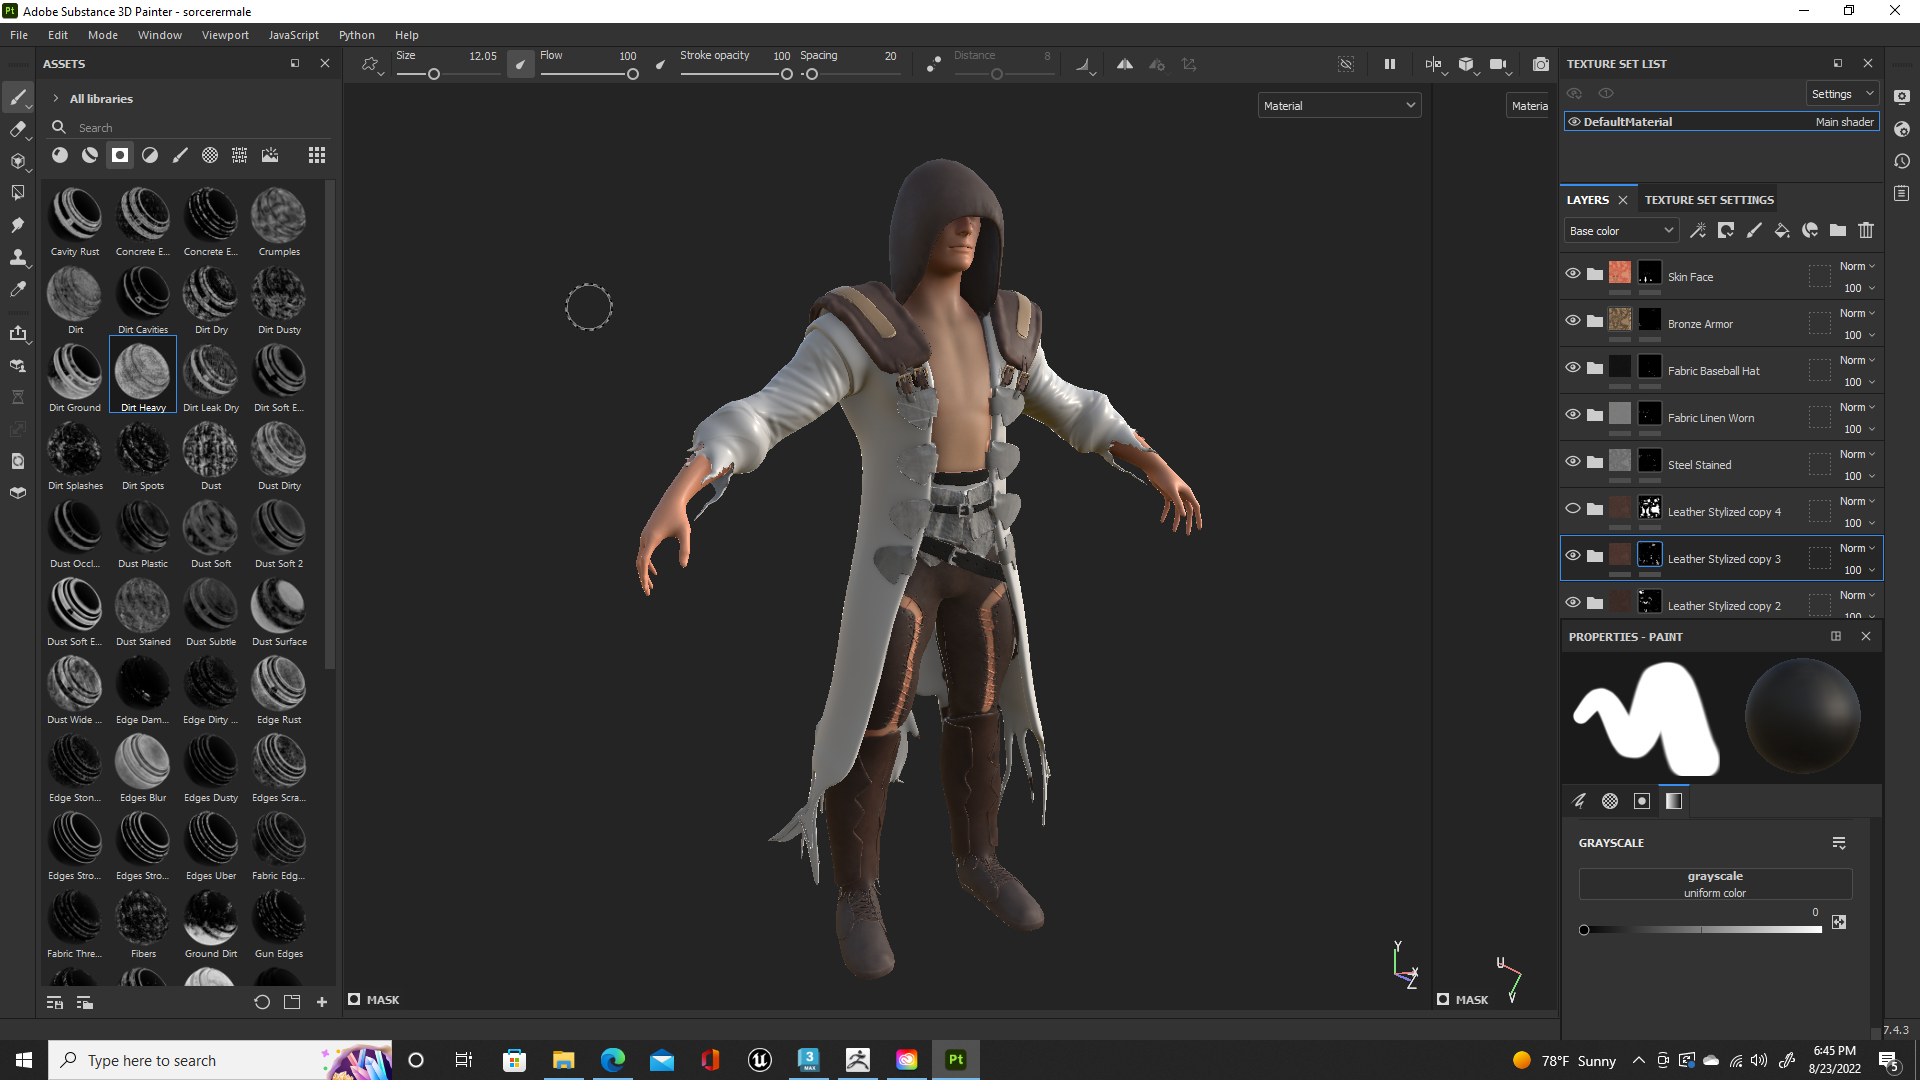1920x1080 pixels.
Task: Close the Assets panel
Action: (325, 63)
